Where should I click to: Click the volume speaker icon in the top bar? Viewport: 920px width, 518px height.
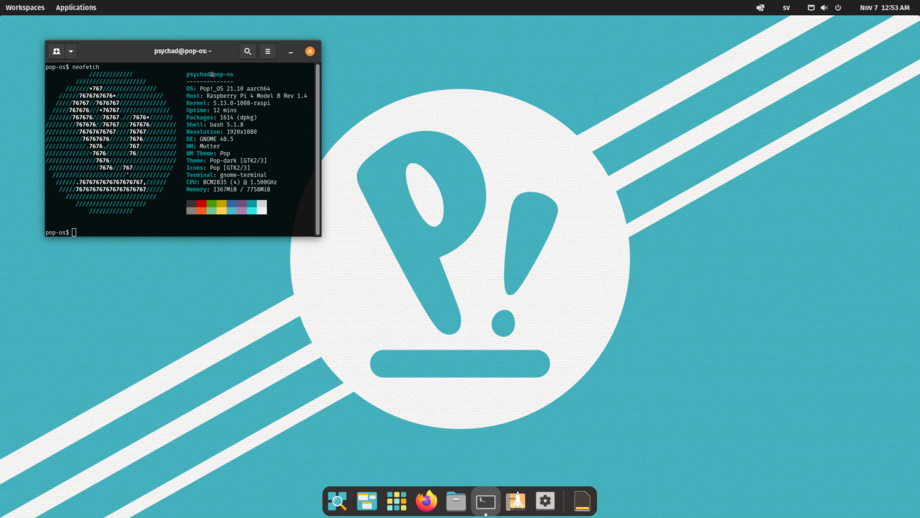824,8
